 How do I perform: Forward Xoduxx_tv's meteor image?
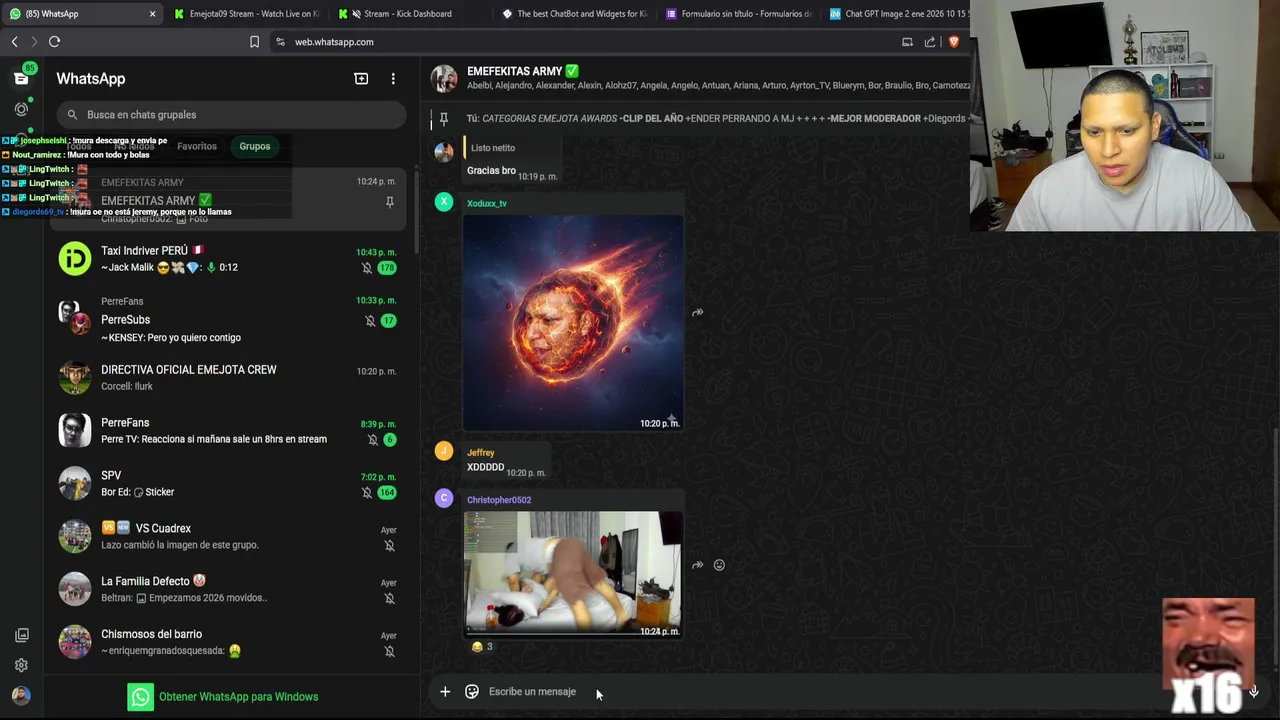tap(697, 312)
